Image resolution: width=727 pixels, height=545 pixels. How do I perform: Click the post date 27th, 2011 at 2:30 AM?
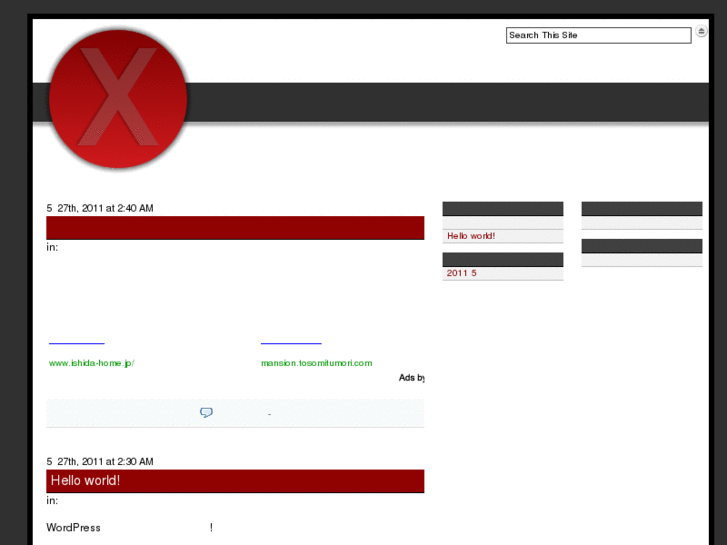click(100, 462)
